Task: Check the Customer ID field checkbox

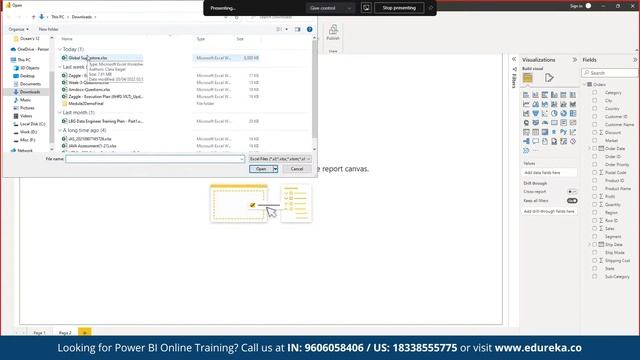Action: coord(595,116)
